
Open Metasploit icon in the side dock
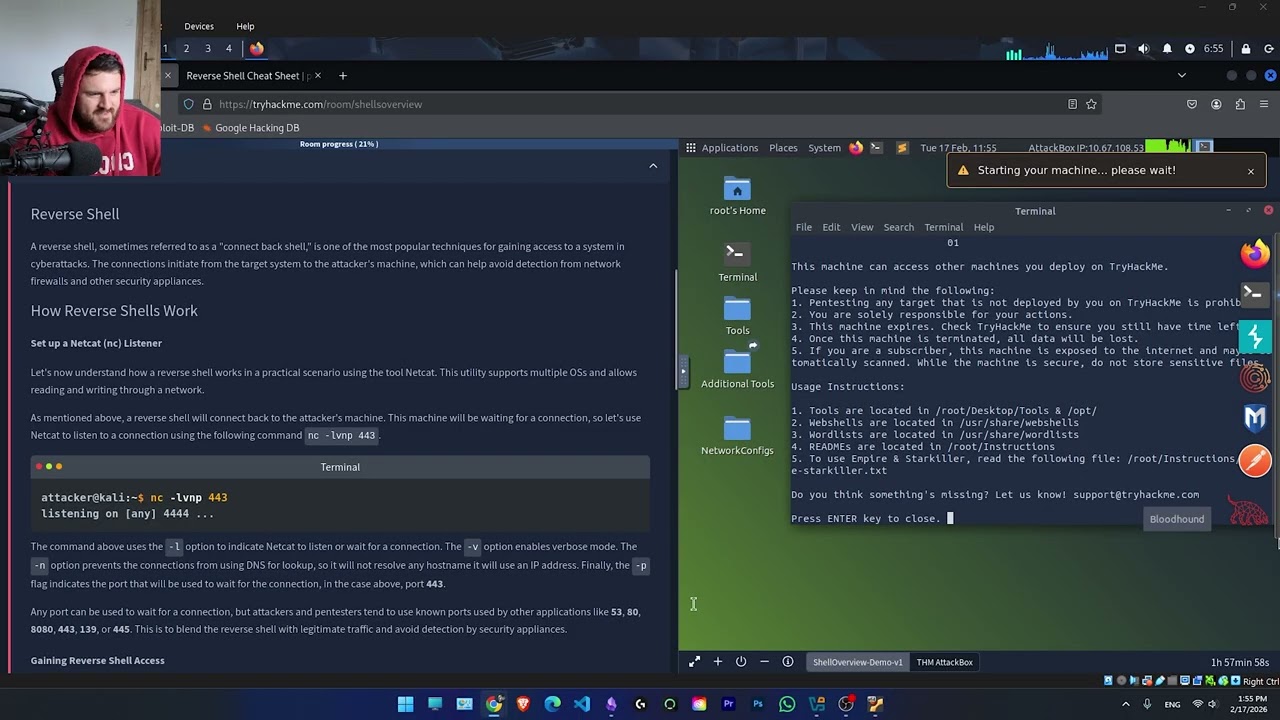coord(1255,418)
